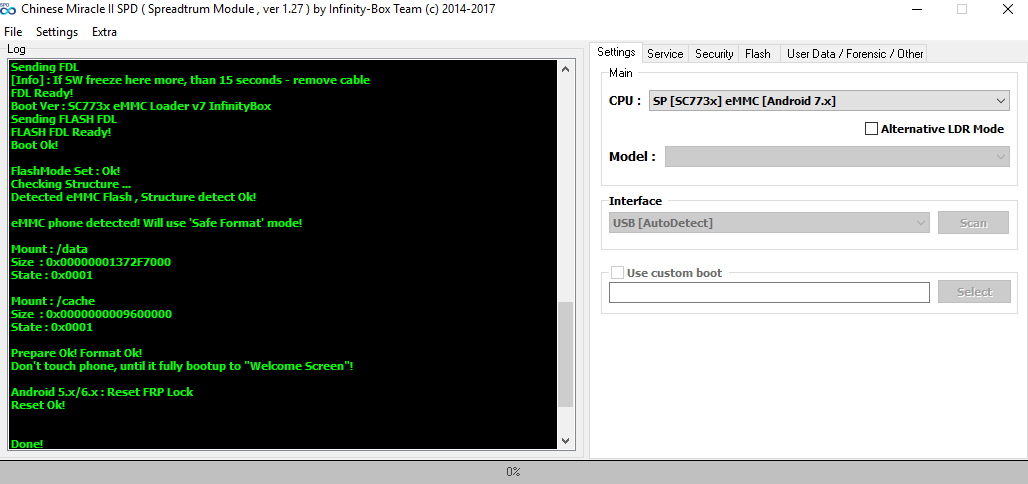Screen dimensions: 1028x484
Task: Click 'Mount : /data' log line
Action: pos(49,249)
